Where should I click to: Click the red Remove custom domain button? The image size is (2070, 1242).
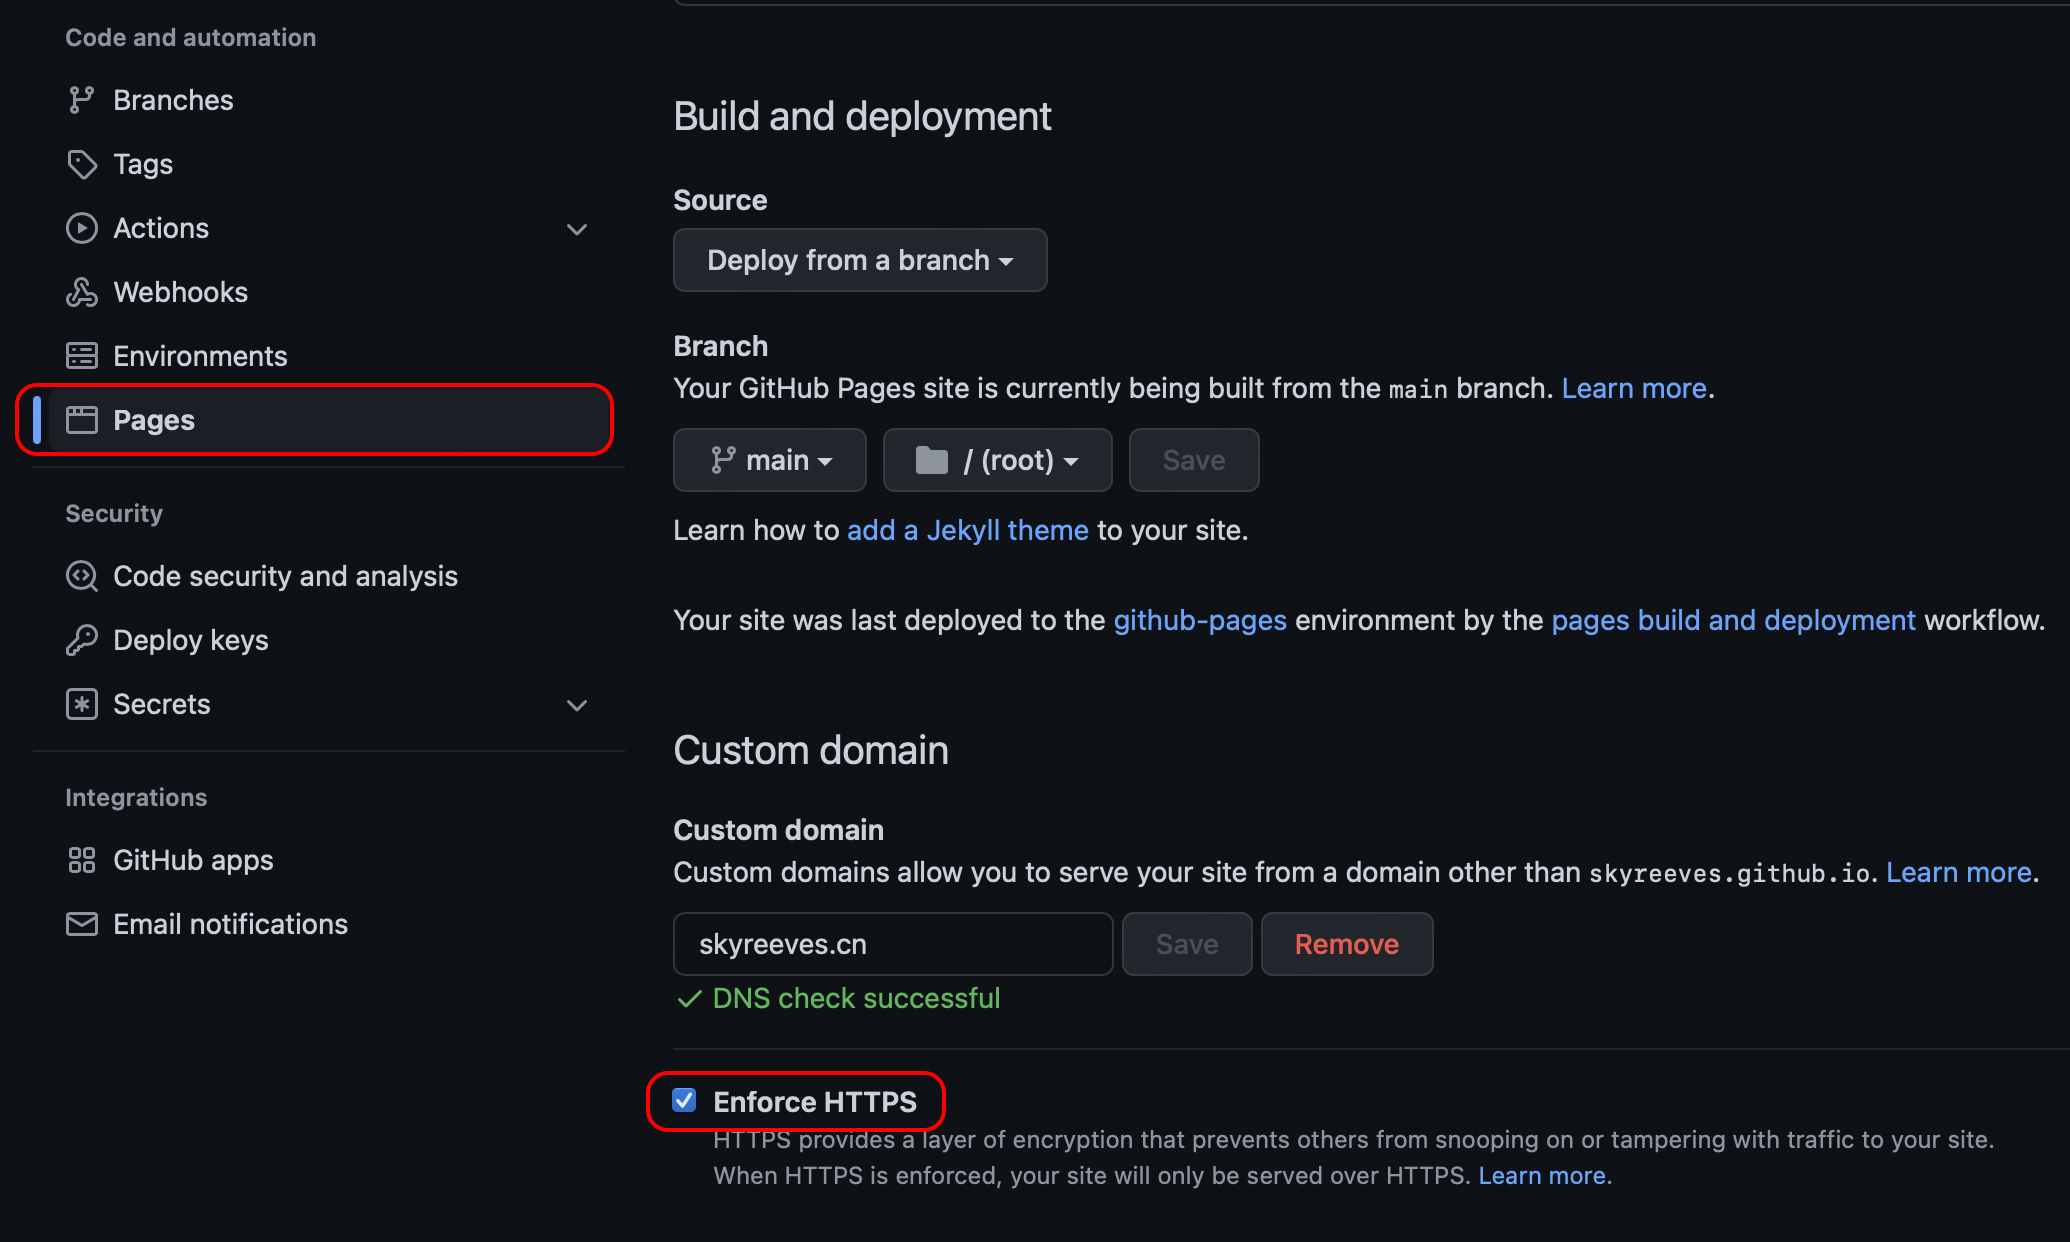click(x=1347, y=944)
